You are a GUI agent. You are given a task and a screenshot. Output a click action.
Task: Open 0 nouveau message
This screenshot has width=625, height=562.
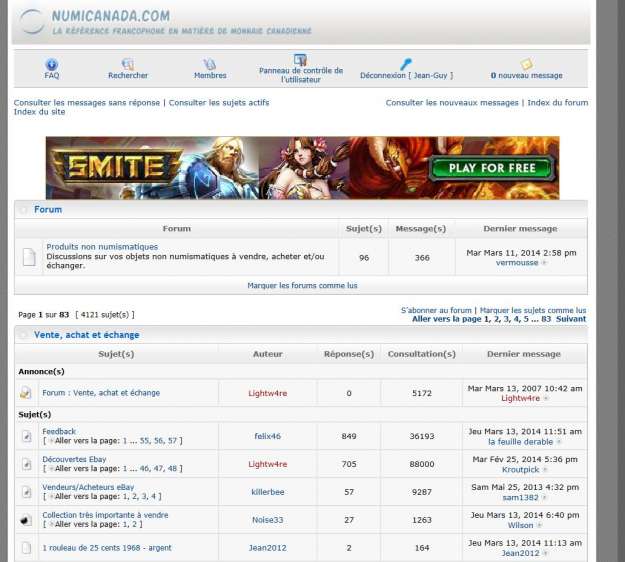(527, 75)
